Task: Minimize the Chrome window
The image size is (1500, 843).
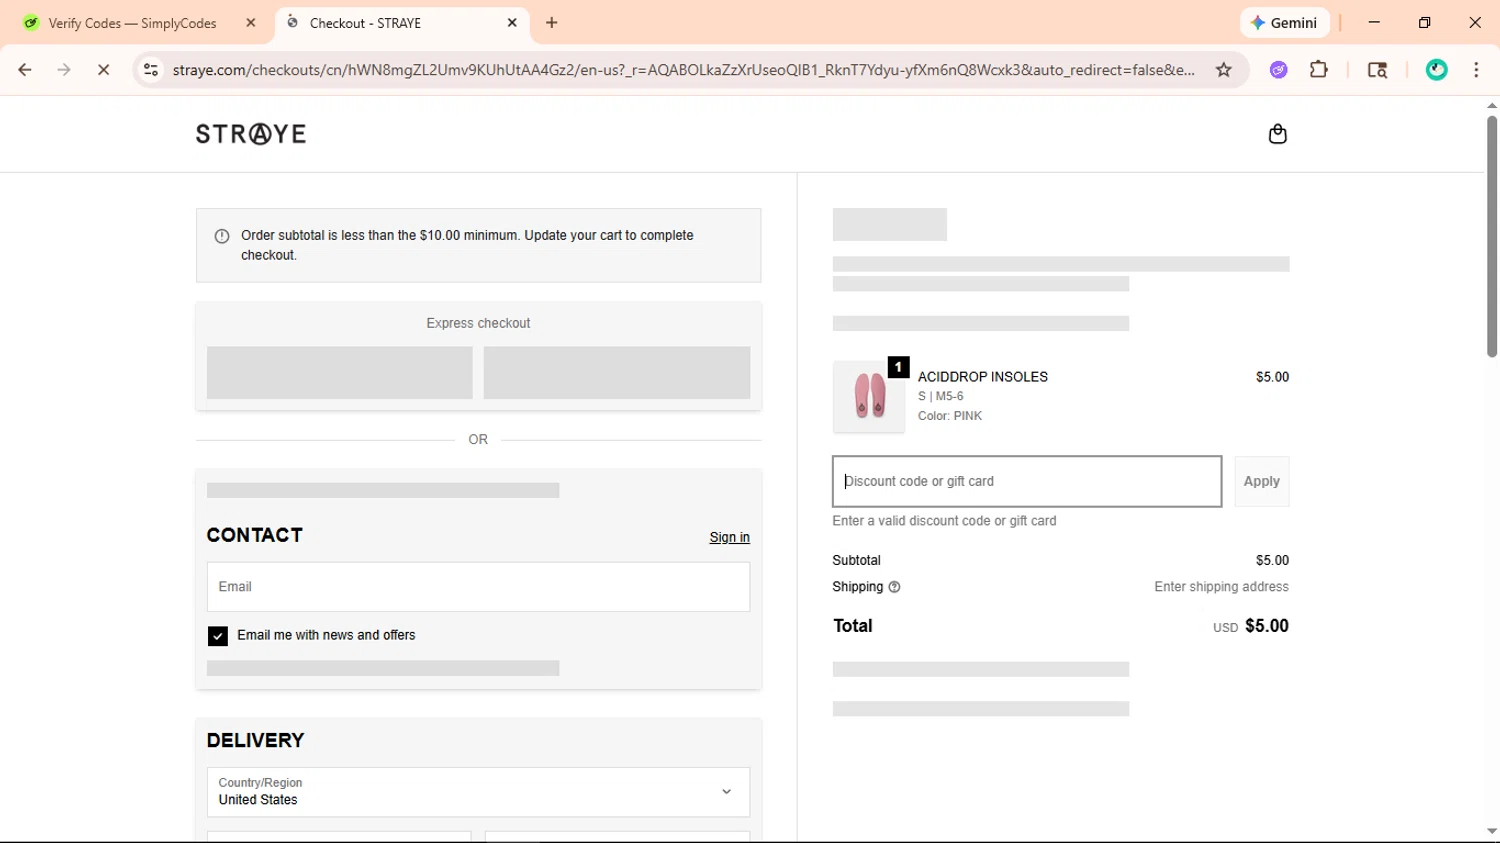Action: (1374, 23)
